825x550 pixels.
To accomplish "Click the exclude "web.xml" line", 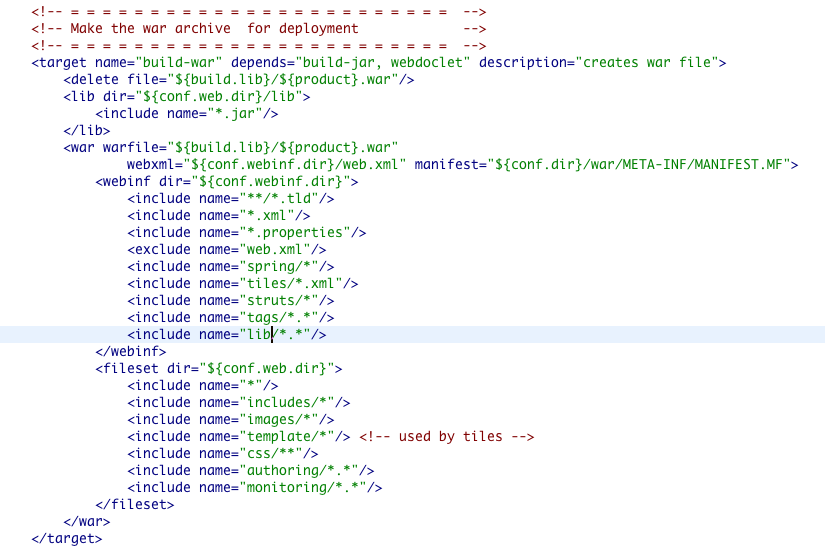I will (x=226, y=249).
